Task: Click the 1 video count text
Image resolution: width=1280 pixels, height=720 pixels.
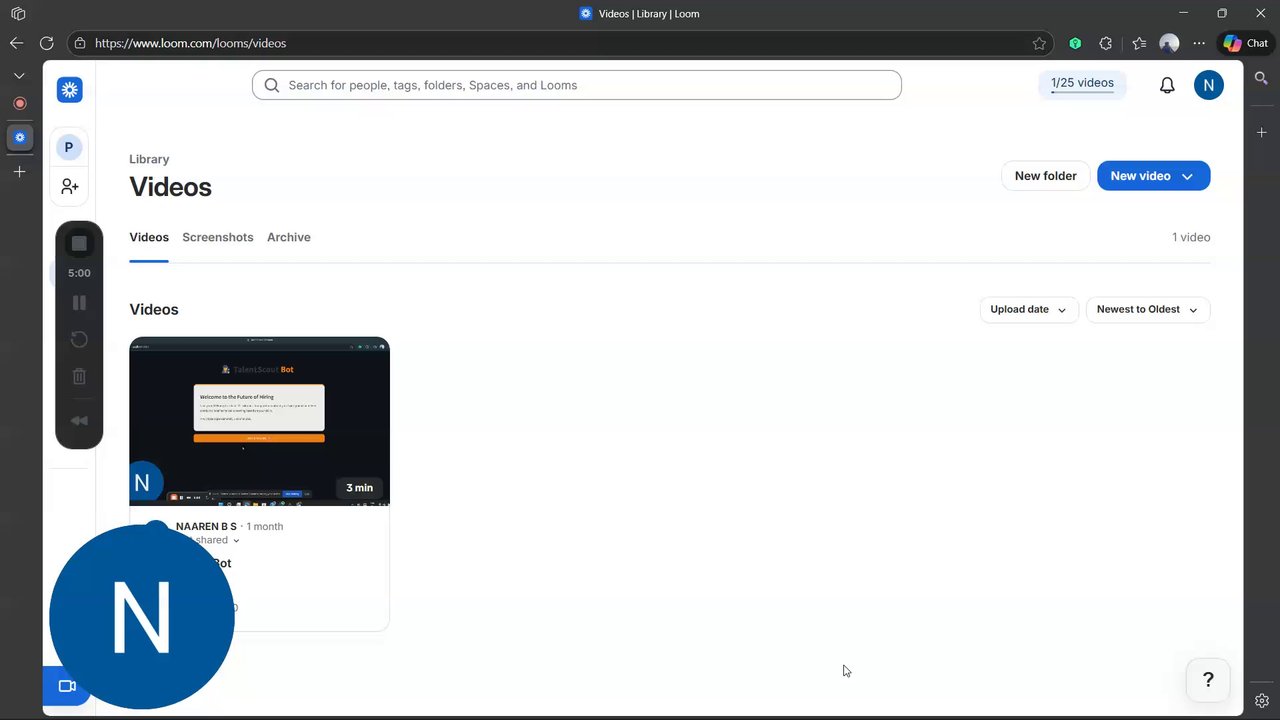Action: pyautogui.click(x=1191, y=237)
